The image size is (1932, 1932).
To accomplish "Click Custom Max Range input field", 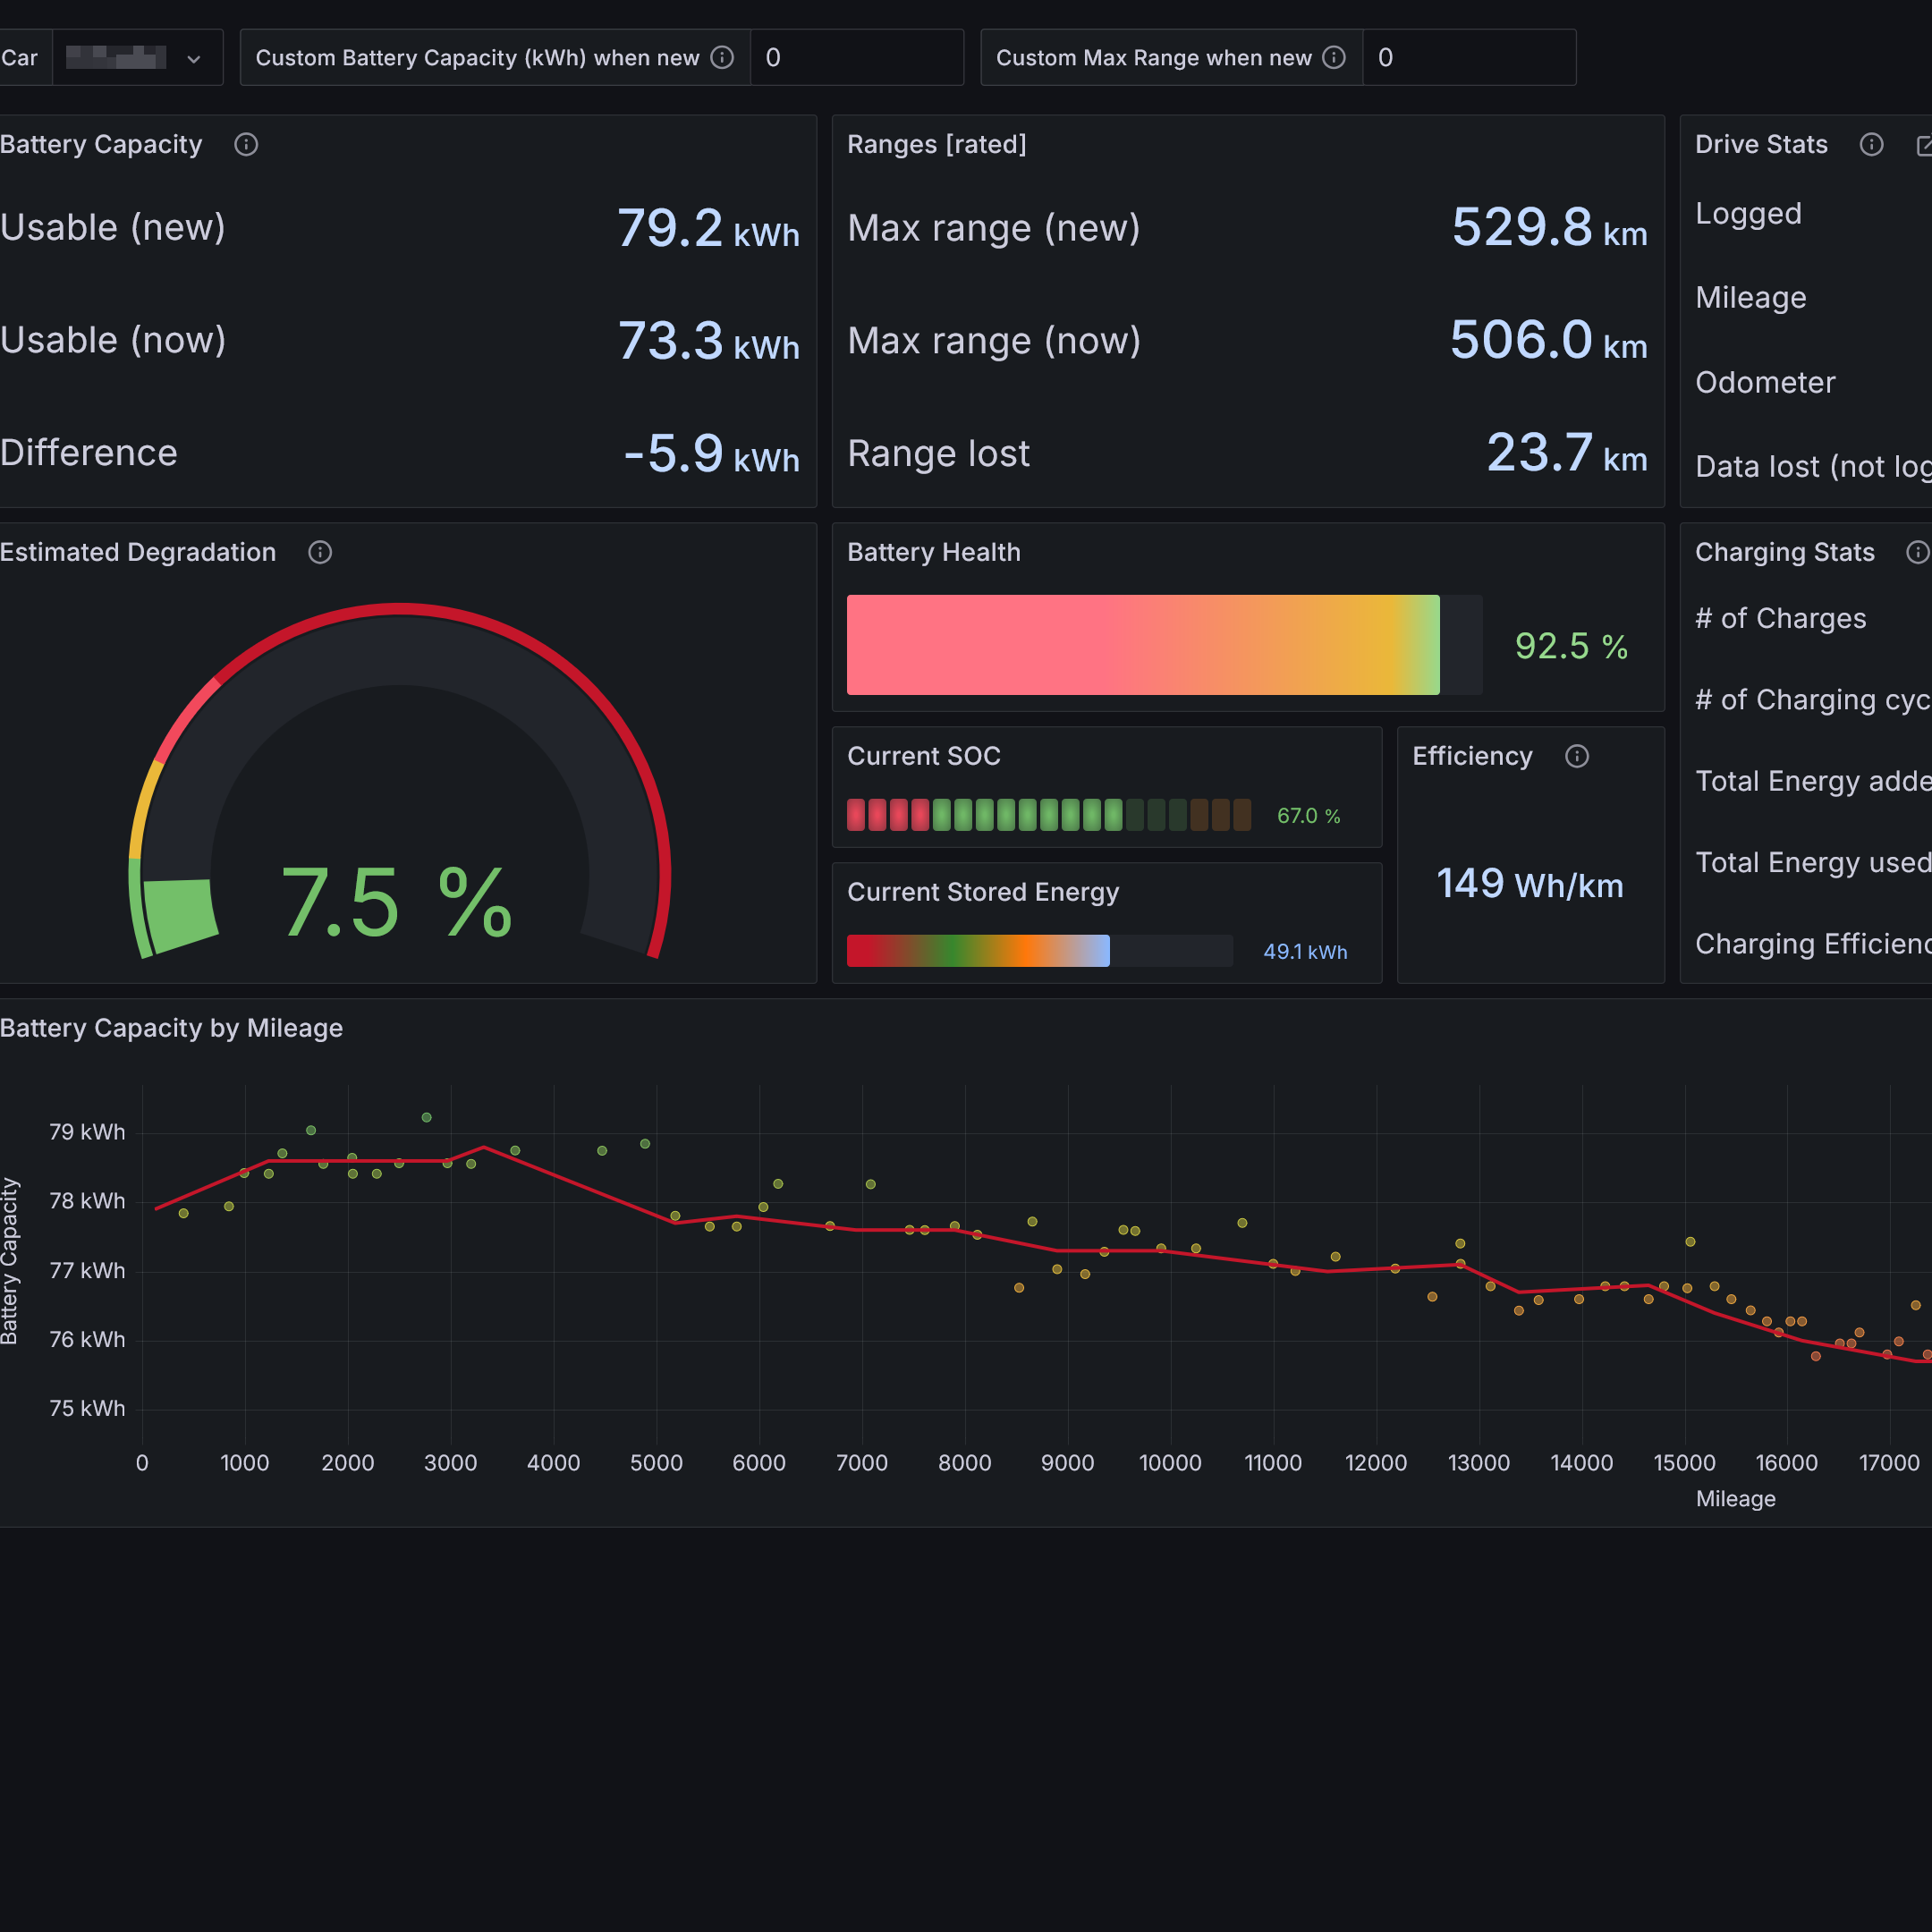I will [1468, 58].
